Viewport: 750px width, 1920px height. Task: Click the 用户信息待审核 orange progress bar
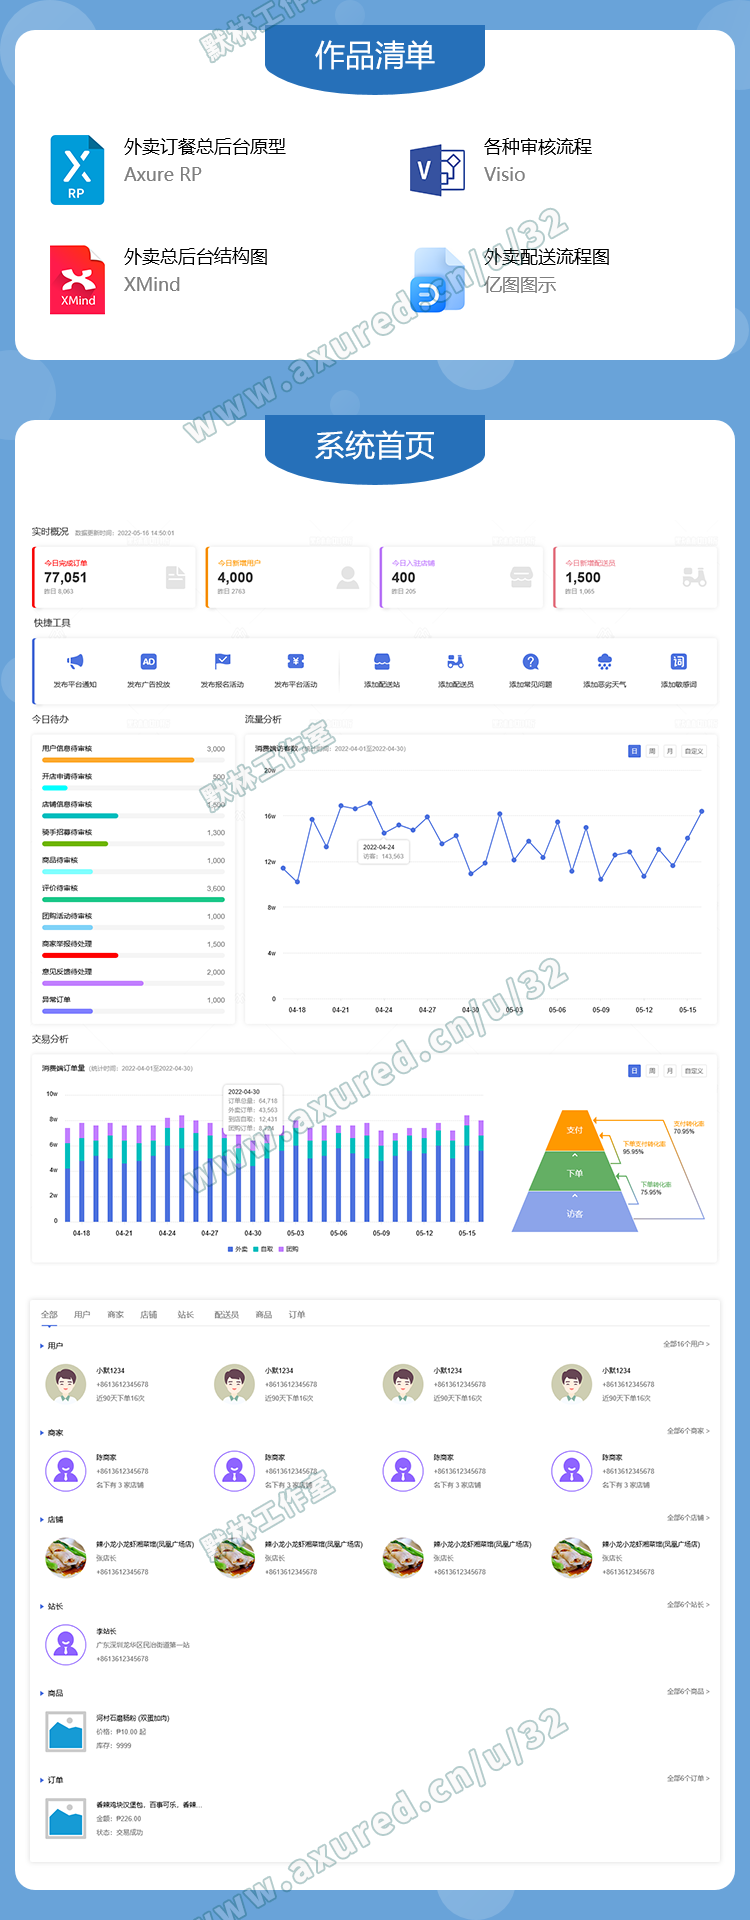[x=118, y=760]
